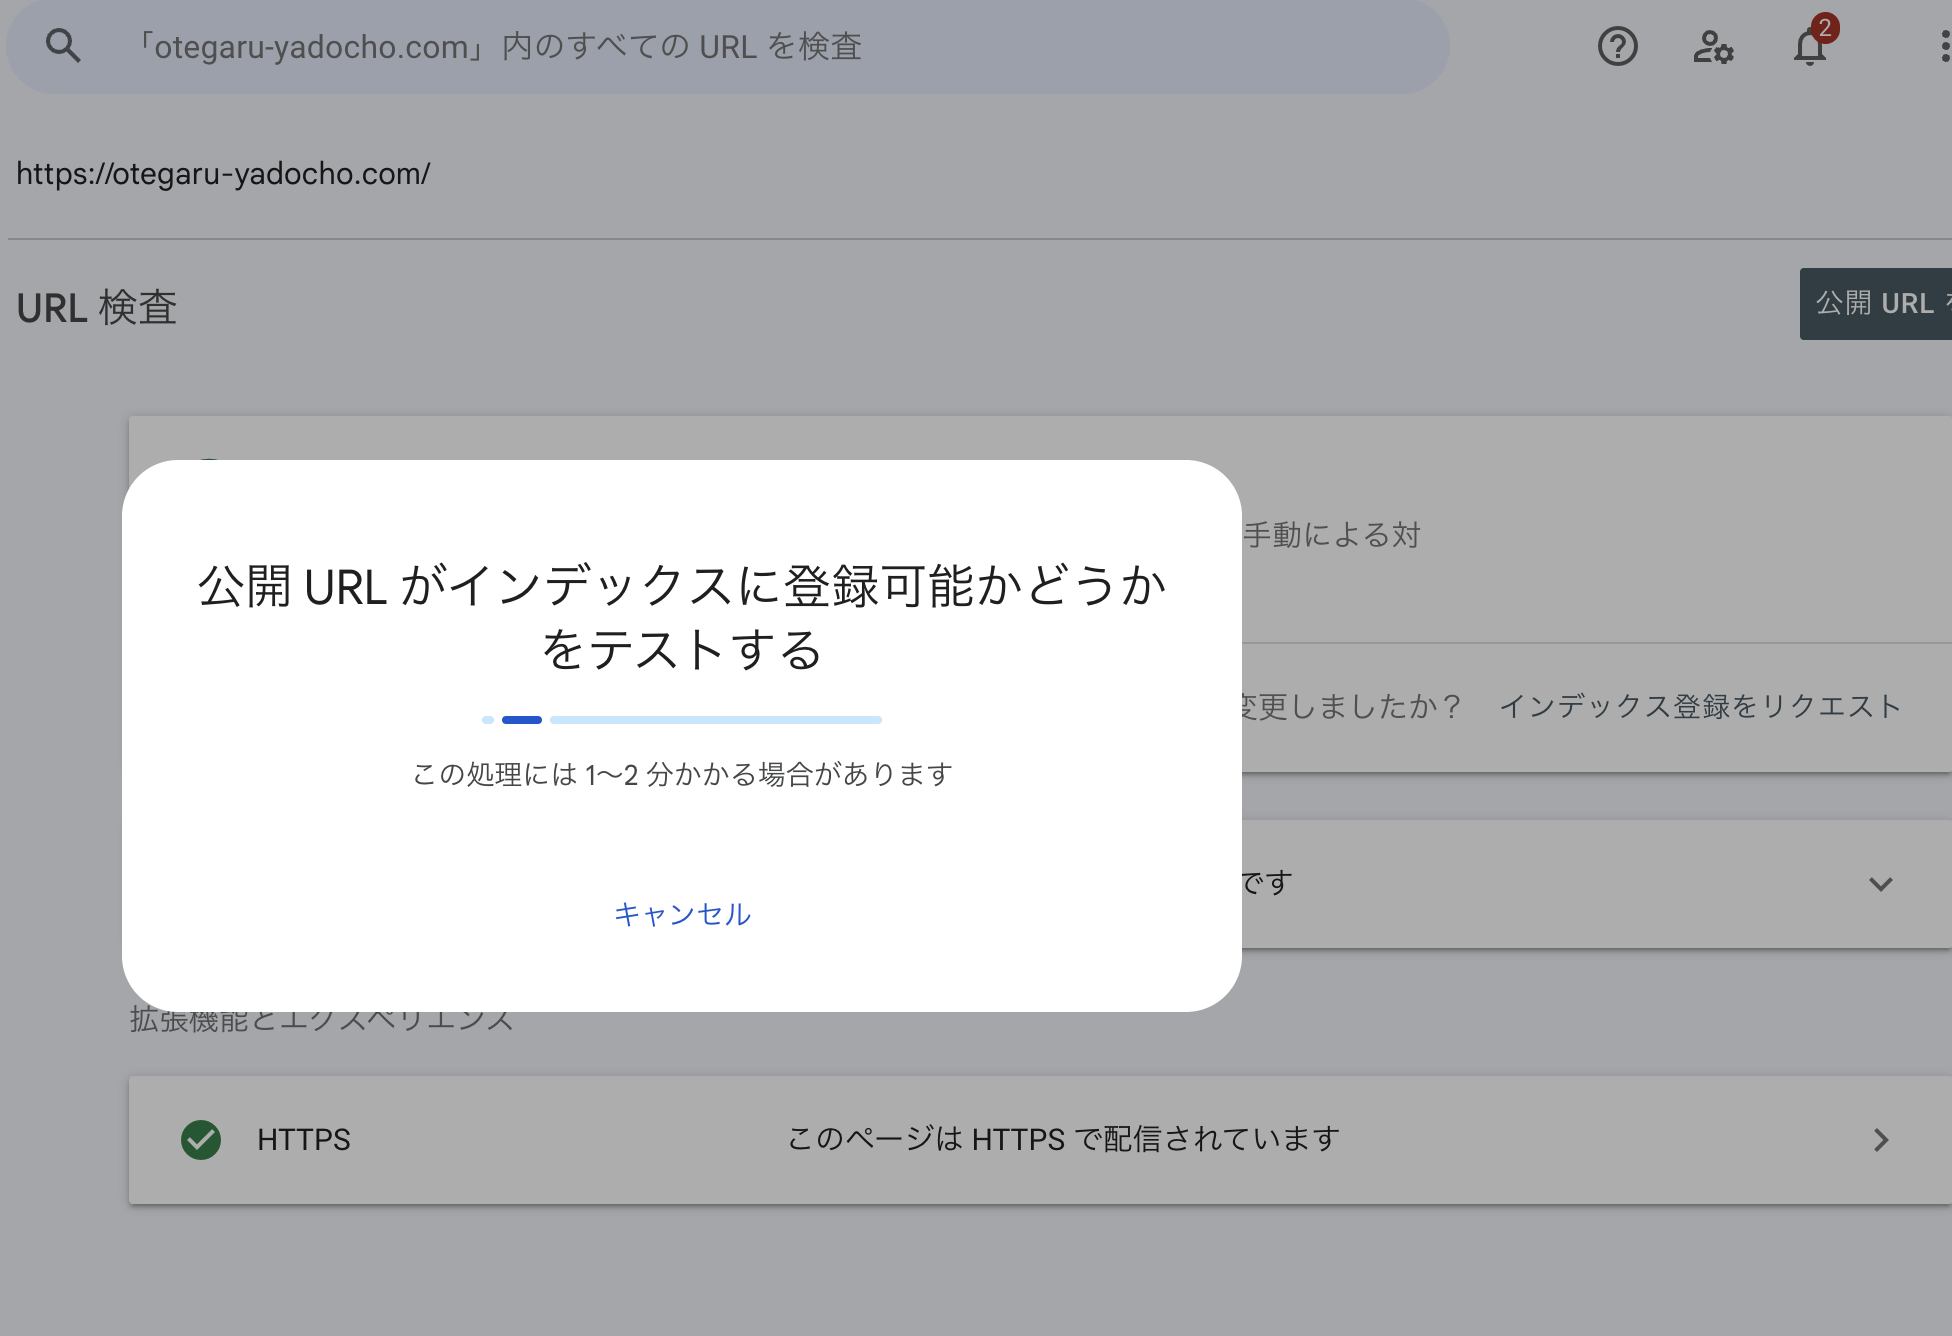Cancel the public URL test
Image resolution: width=1952 pixels, height=1336 pixels.
[683, 913]
